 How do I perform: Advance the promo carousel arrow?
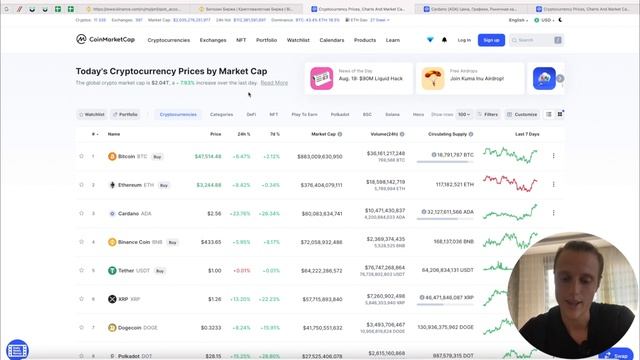coord(560,78)
